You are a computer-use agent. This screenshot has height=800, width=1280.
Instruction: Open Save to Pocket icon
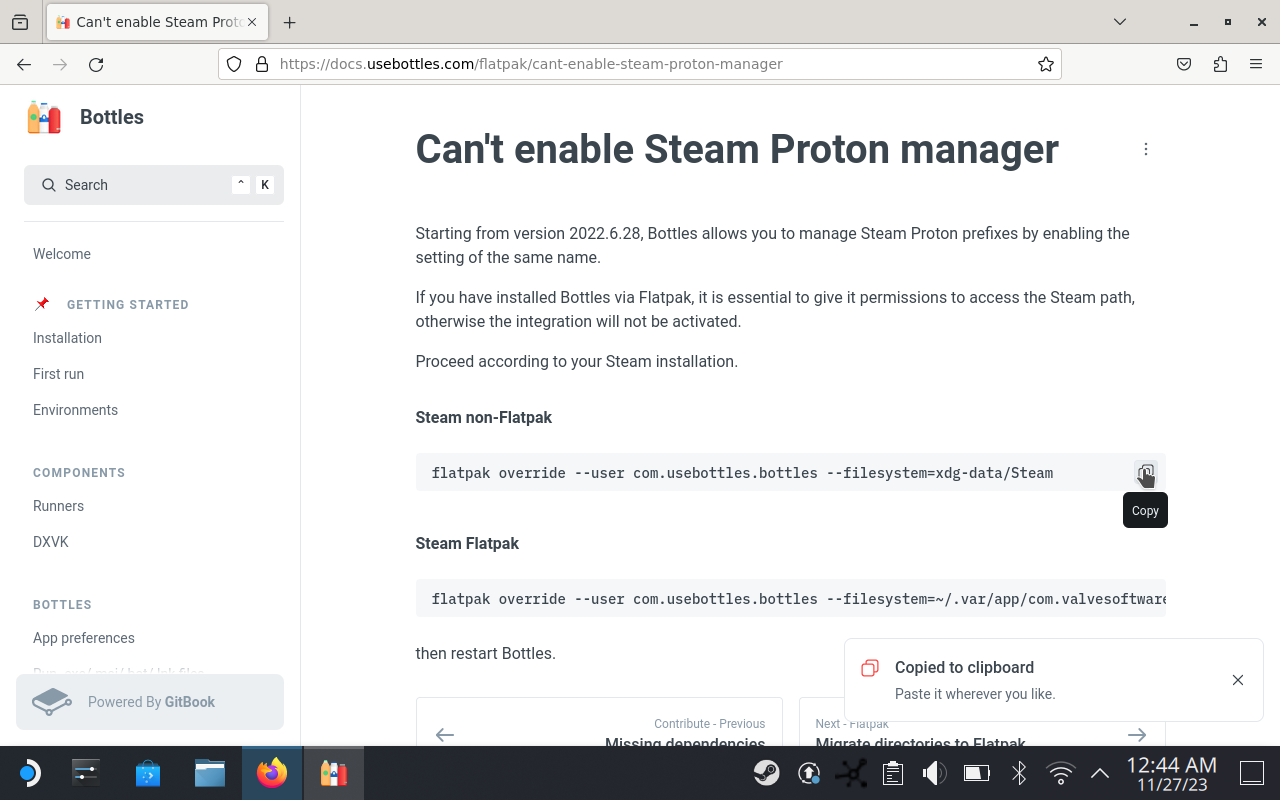pos(1184,64)
